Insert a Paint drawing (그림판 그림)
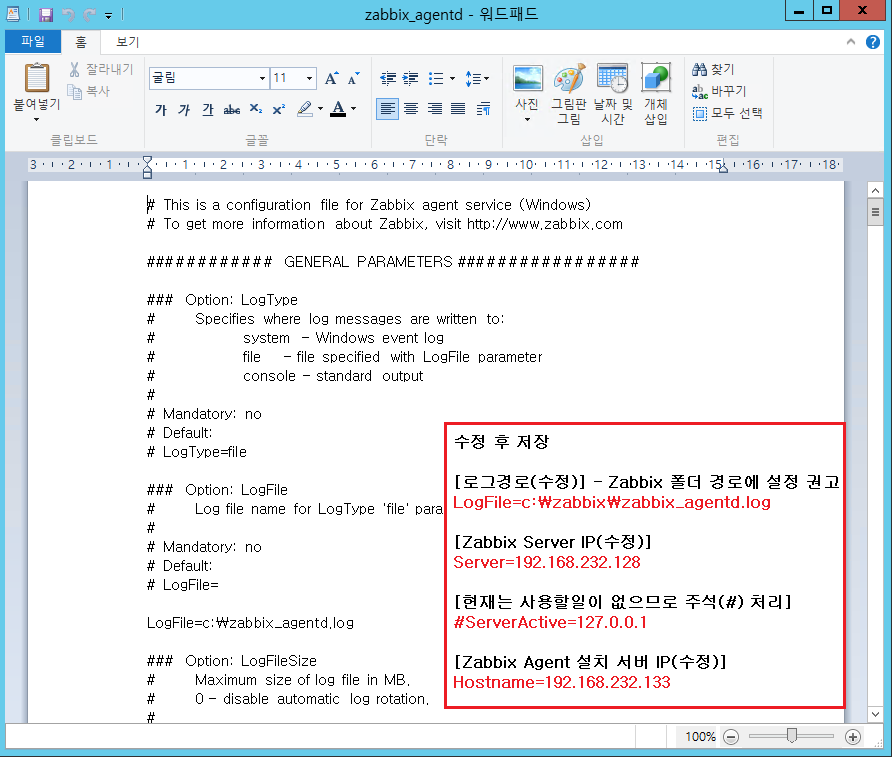The image size is (892, 757). pyautogui.click(x=569, y=94)
